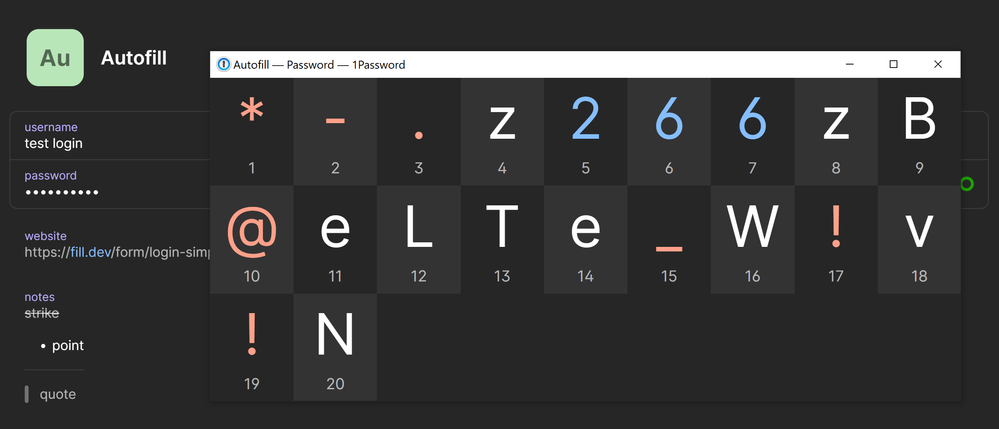Select the @ symbol at position 10
Screen dimensions: 999x429
click(252, 238)
